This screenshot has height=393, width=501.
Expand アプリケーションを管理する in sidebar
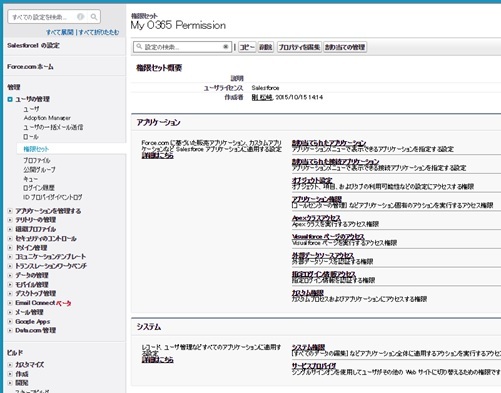(10, 211)
